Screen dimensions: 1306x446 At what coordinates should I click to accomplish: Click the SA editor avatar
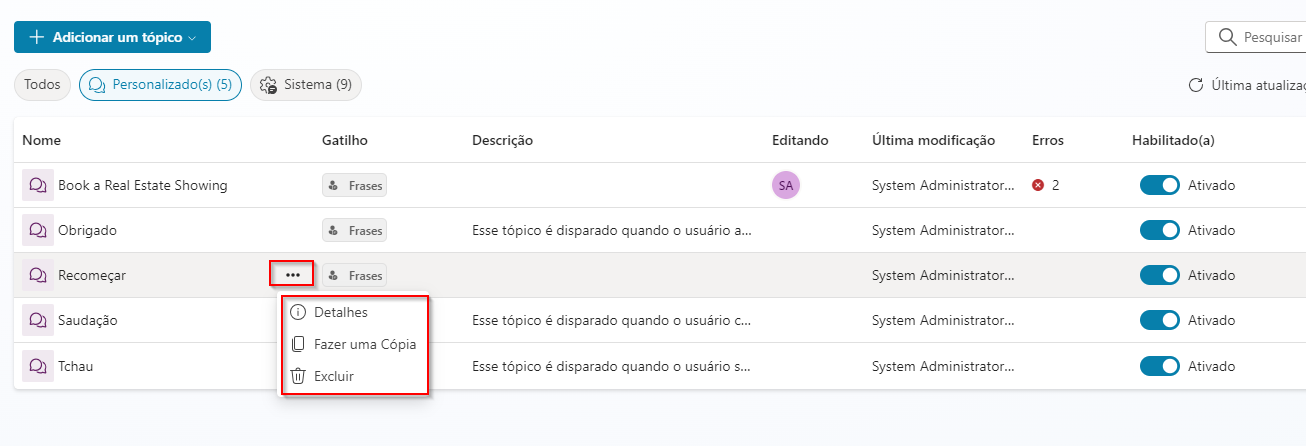coord(786,185)
